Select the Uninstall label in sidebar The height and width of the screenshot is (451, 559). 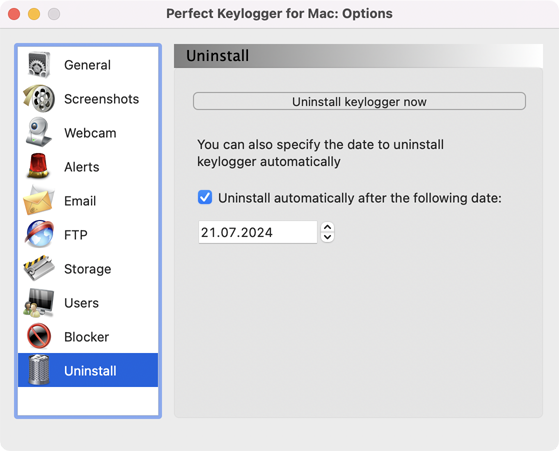(x=90, y=371)
